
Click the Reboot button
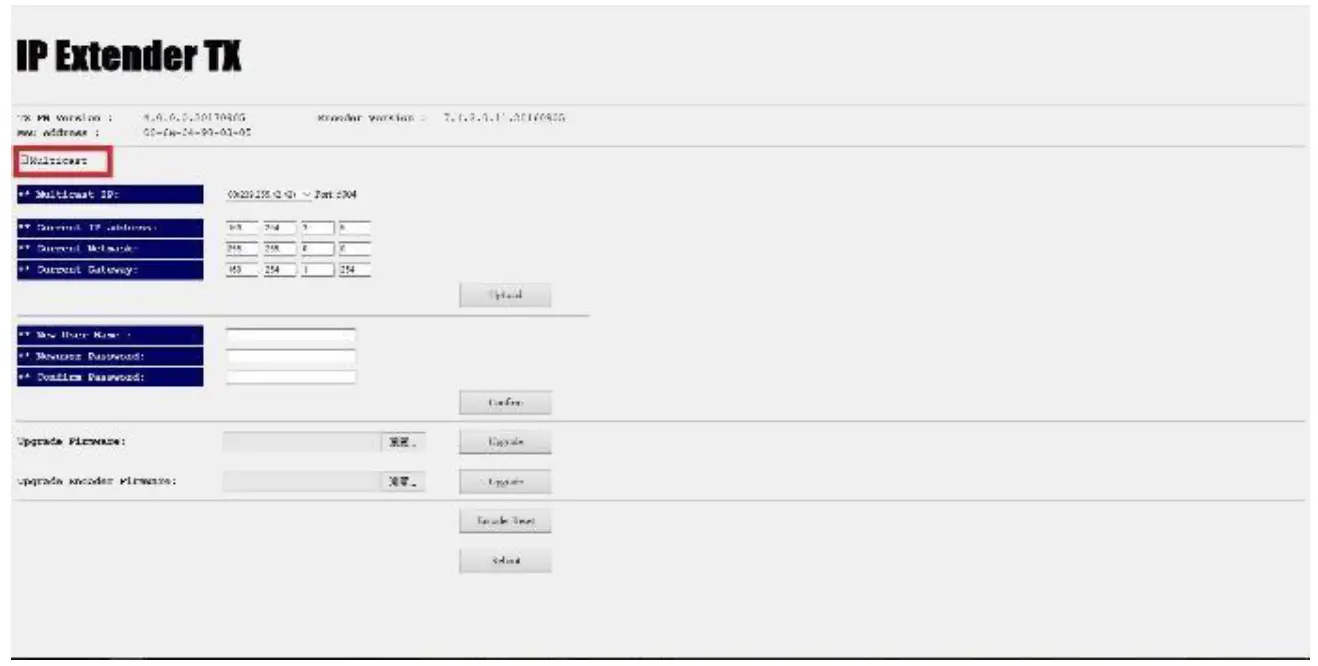[505, 561]
